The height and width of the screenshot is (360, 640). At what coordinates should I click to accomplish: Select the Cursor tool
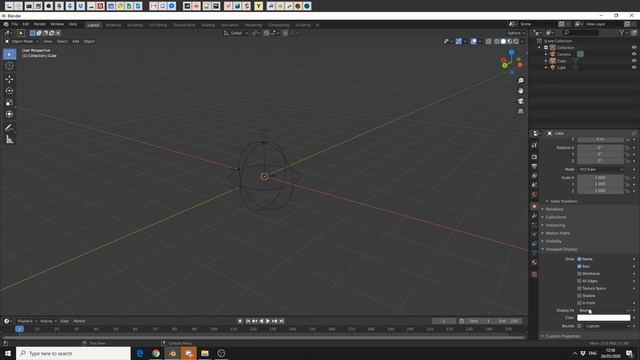(x=9, y=66)
